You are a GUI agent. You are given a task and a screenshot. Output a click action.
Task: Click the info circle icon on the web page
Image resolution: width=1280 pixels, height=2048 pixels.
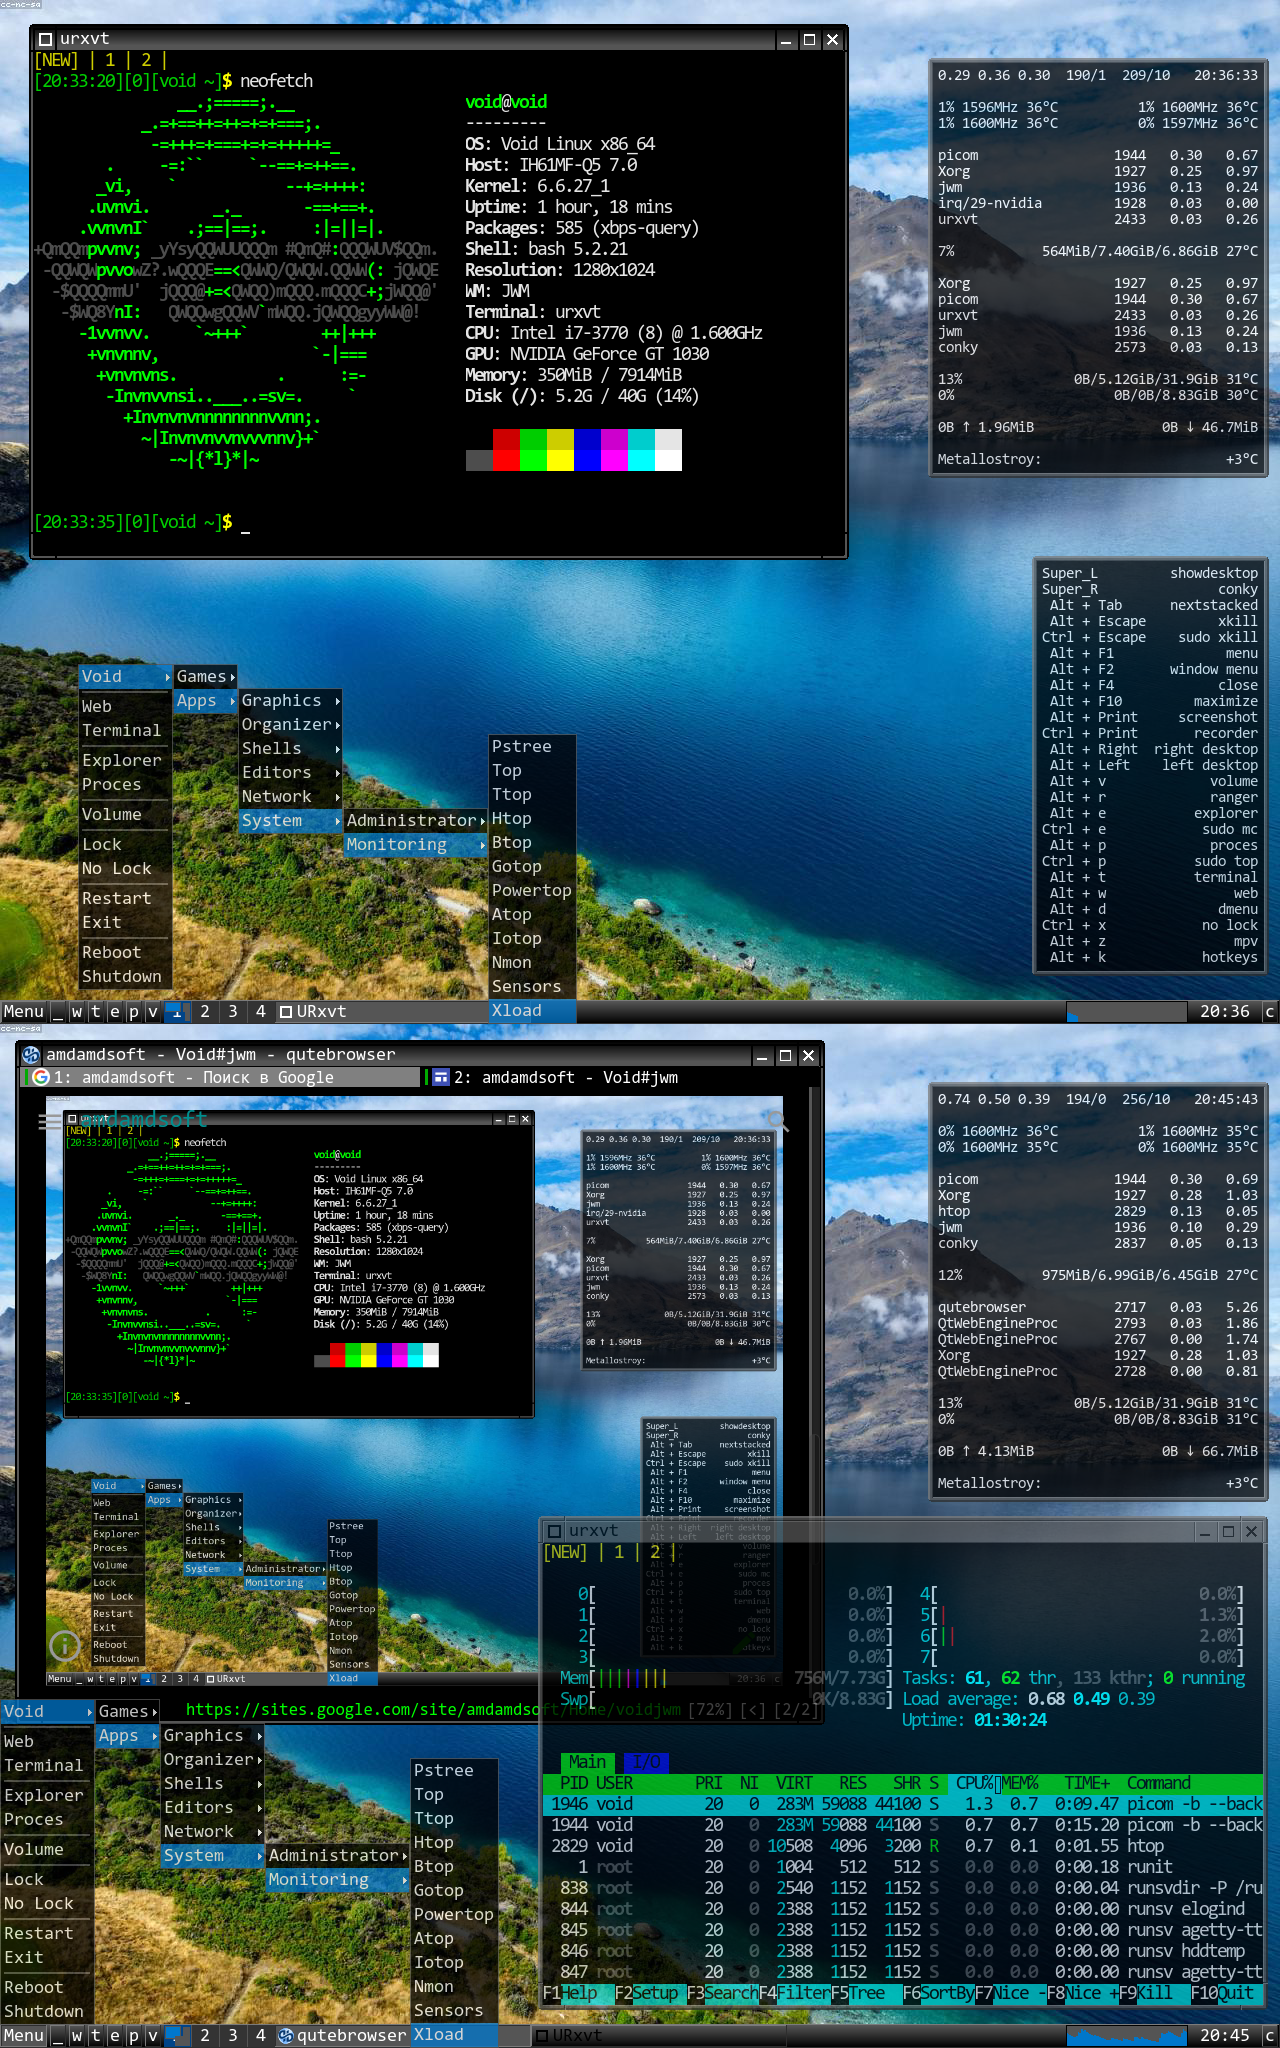(65, 1645)
